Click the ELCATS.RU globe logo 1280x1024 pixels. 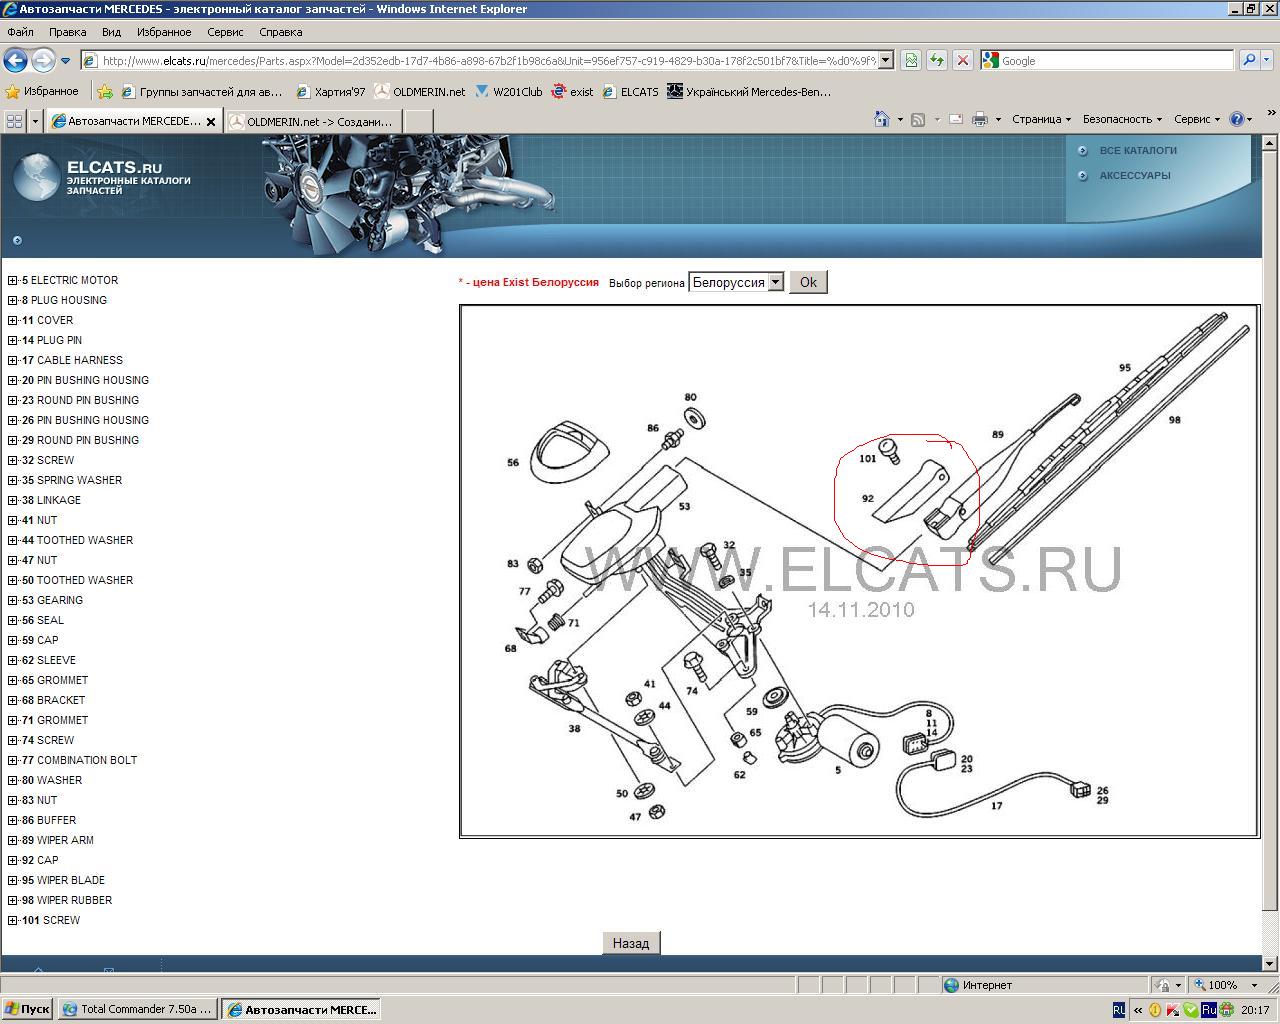(x=38, y=177)
